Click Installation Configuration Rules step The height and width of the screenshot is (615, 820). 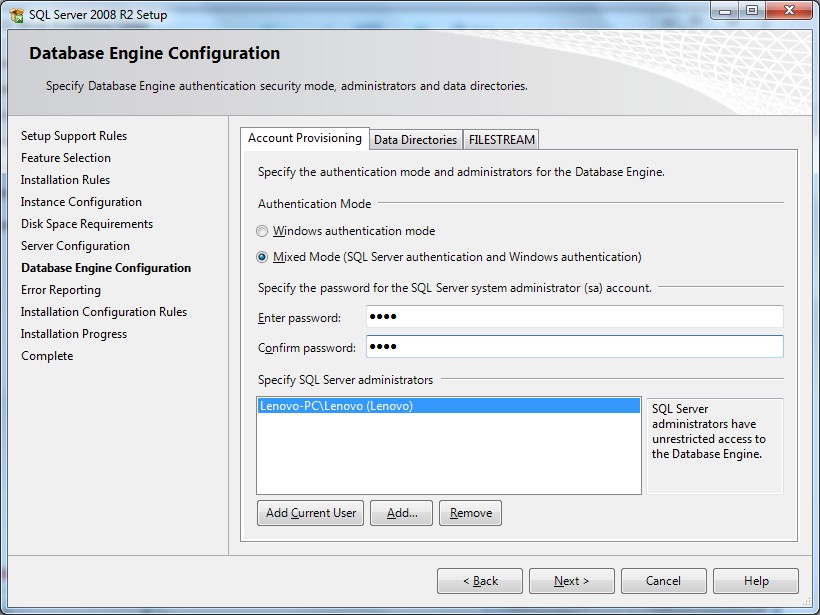pyautogui.click(x=104, y=312)
